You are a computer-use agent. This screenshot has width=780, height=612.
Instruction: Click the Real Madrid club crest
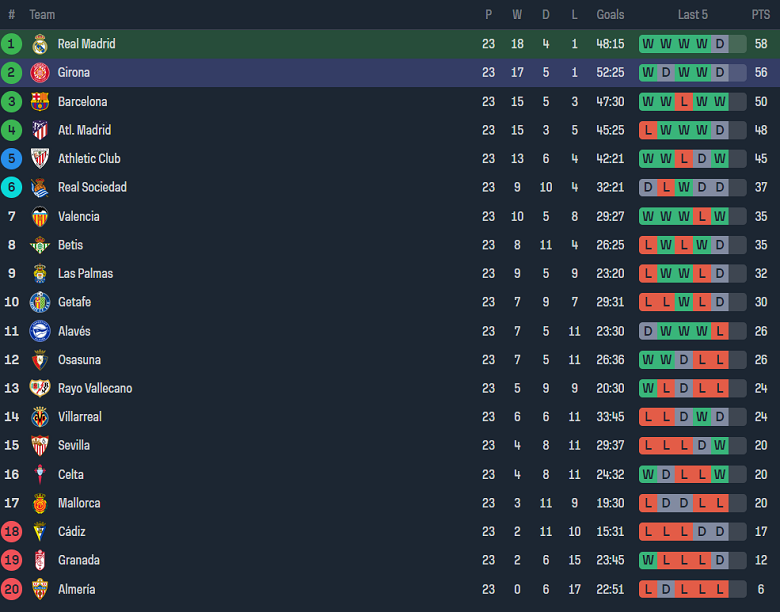(40, 44)
